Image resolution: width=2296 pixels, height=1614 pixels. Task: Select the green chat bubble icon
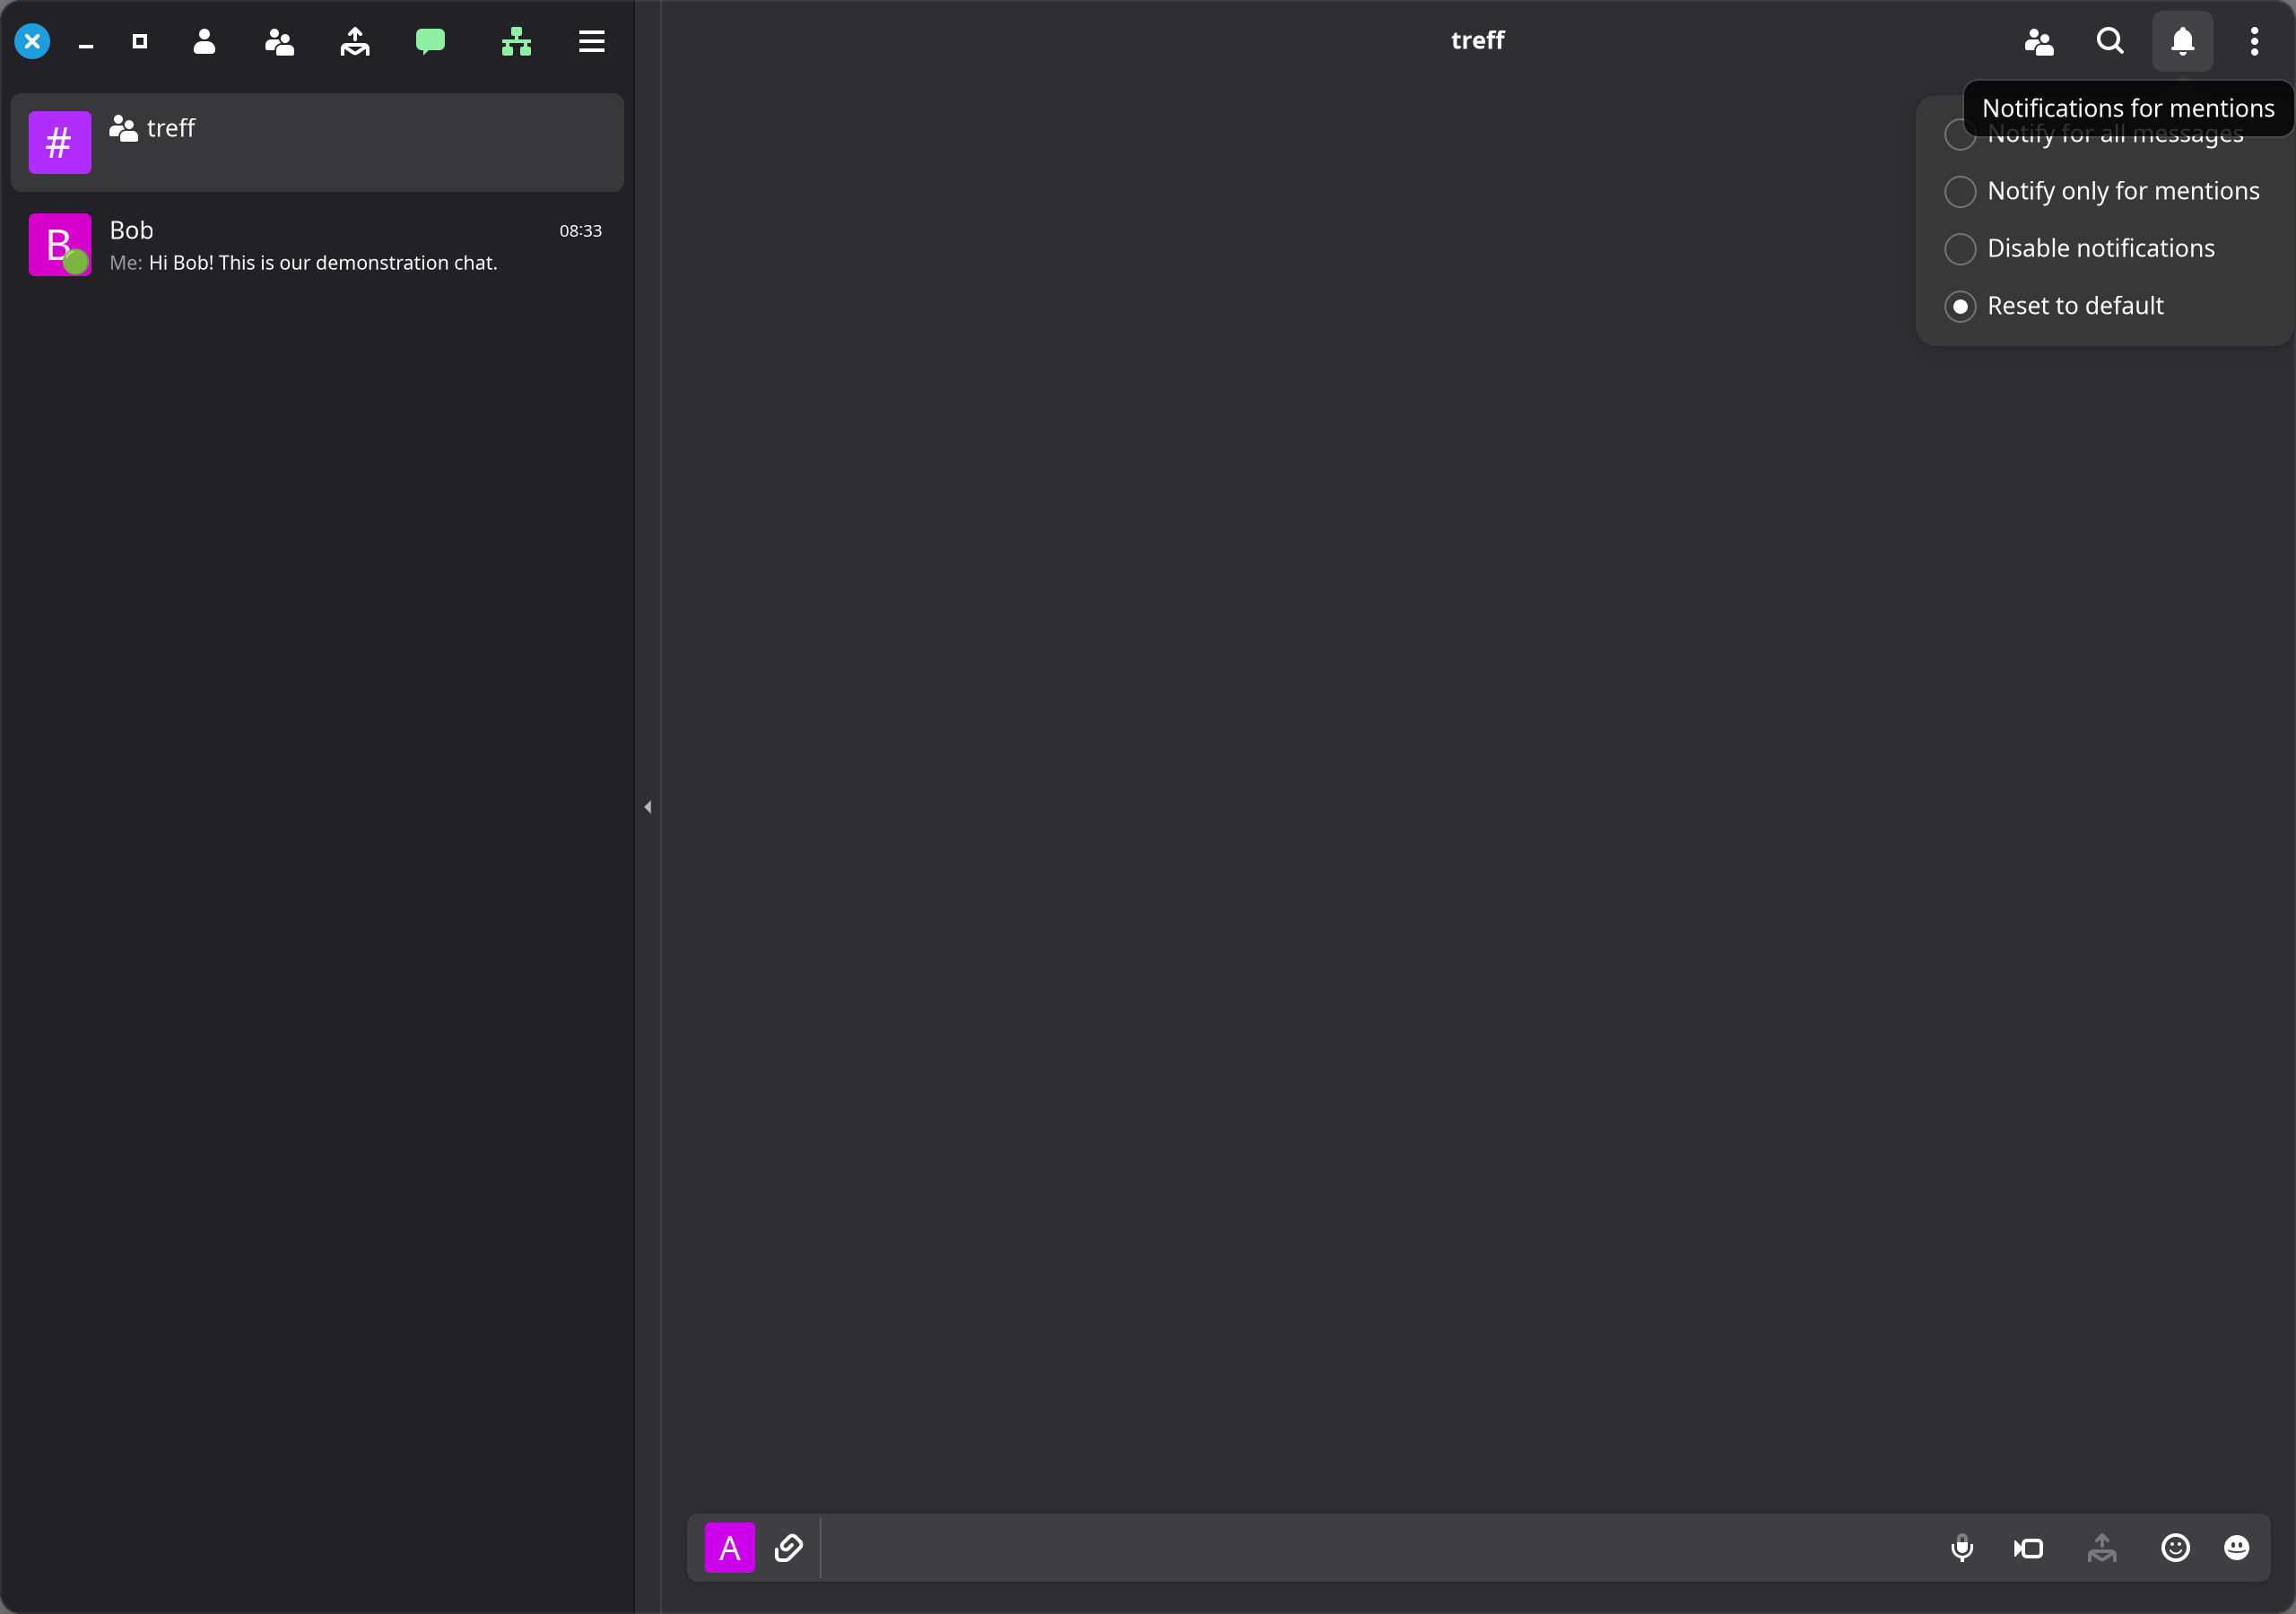[x=430, y=41]
